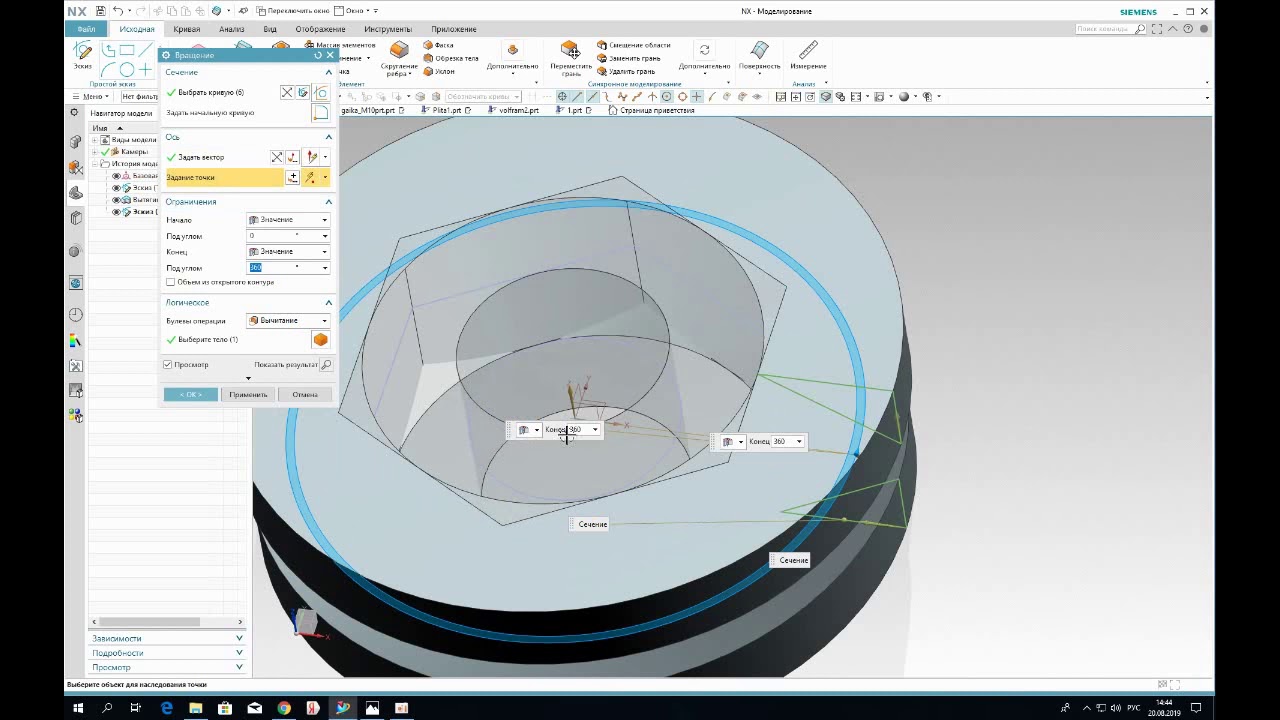Open the Меню dropdown
1280x720 pixels.
90,97
